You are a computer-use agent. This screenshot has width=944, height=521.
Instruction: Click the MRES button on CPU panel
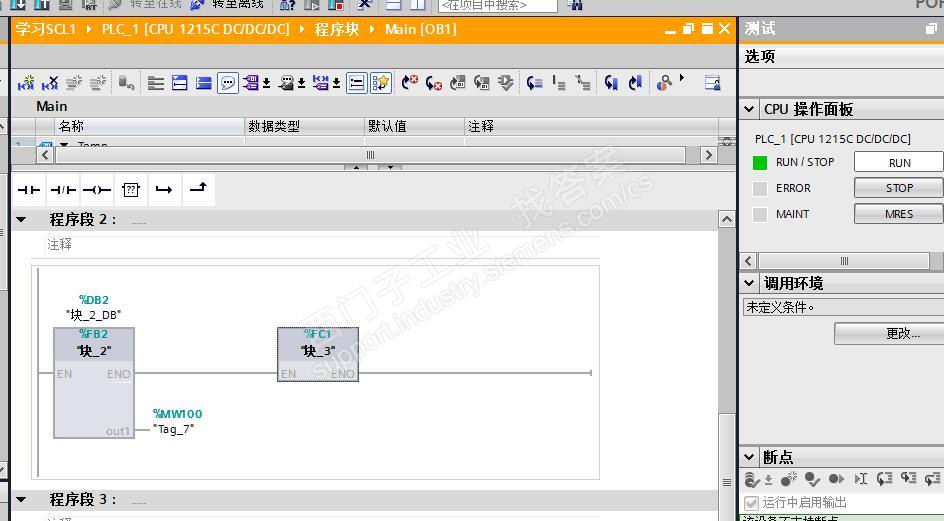pyautogui.click(x=899, y=214)
